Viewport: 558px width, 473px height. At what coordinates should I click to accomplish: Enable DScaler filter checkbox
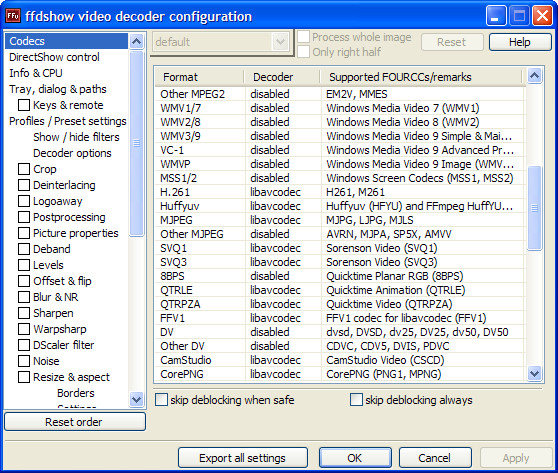tap(24, 345)
